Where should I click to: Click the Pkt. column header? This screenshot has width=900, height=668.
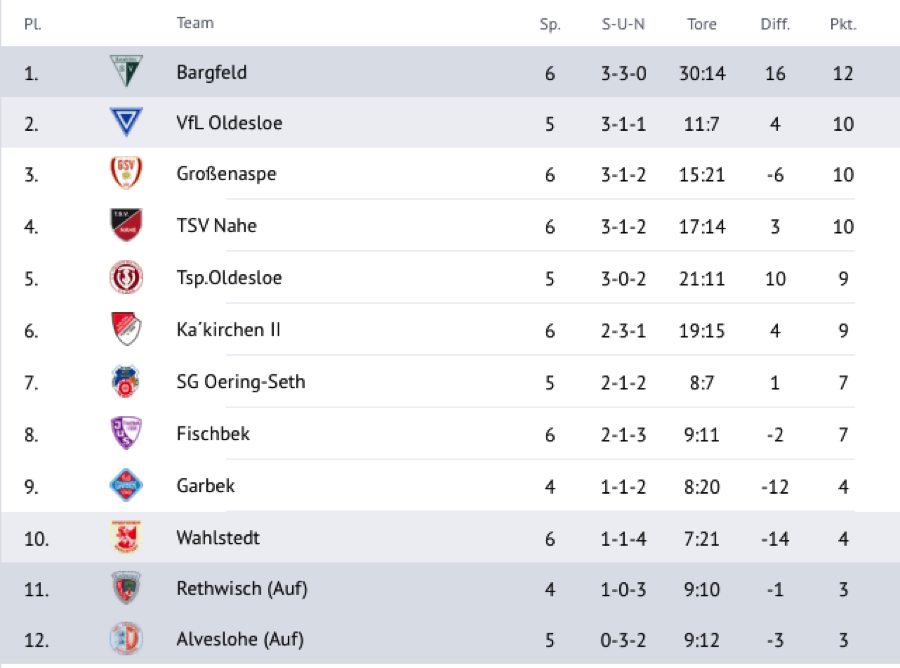click(x=843, y=24)
